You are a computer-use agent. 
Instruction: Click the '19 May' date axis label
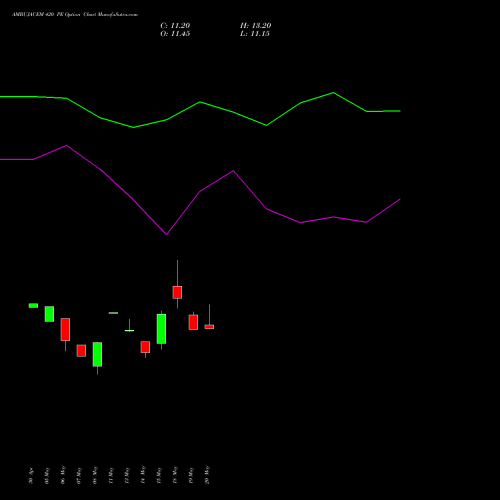tap(191, 476)
